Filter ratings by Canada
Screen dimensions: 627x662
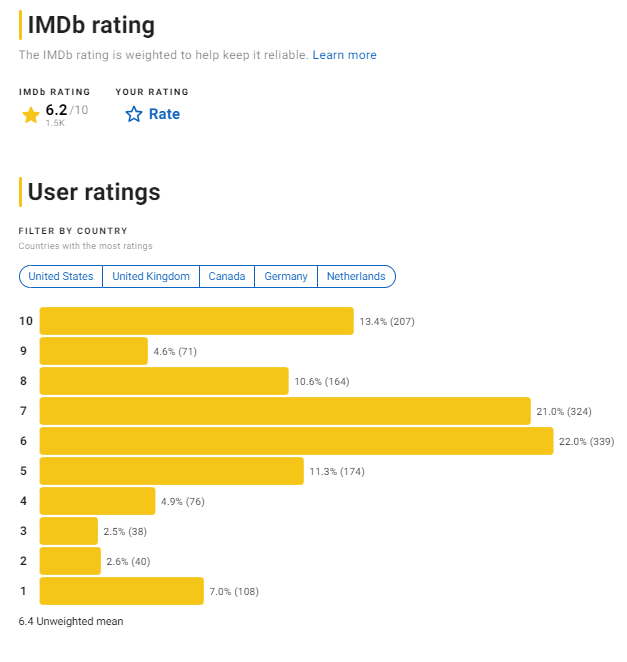(x=227, y=277)
